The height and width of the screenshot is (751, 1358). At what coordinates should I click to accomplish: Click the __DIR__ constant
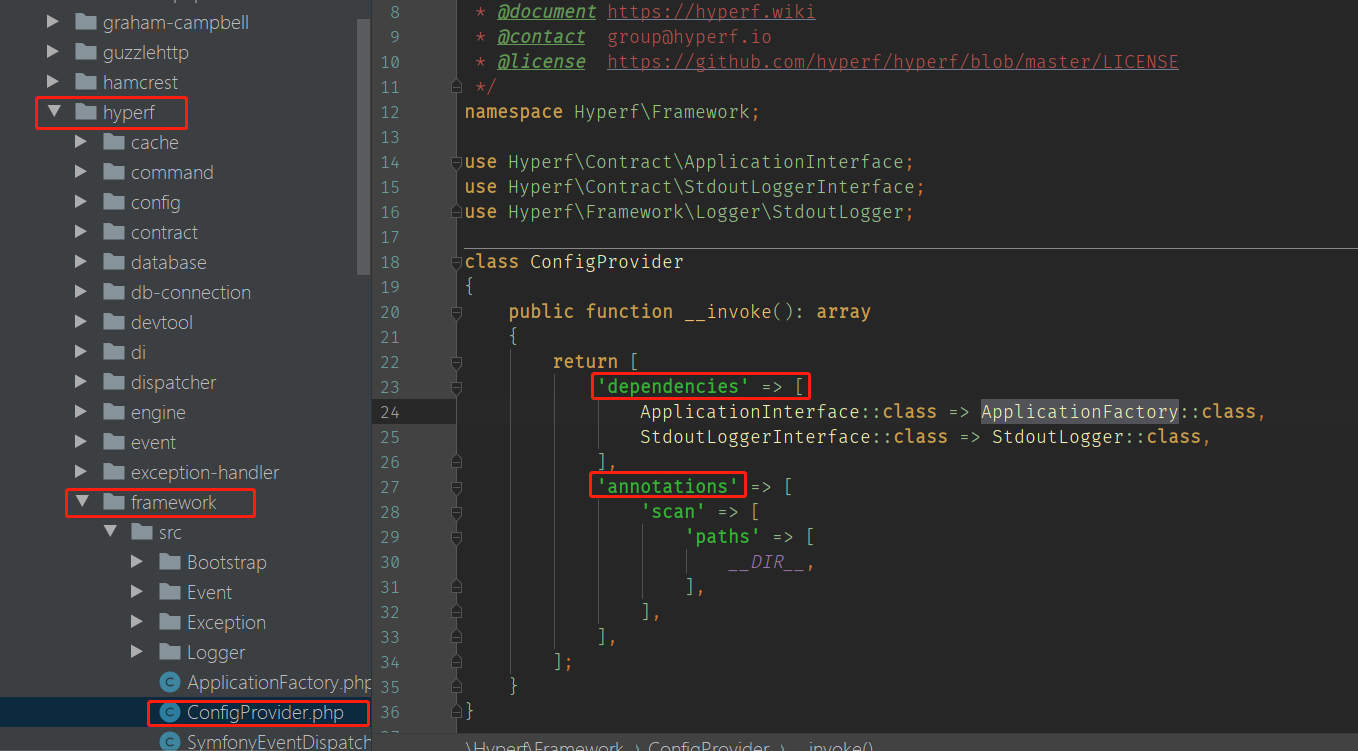pyautogui.click(x=766, y=562)
